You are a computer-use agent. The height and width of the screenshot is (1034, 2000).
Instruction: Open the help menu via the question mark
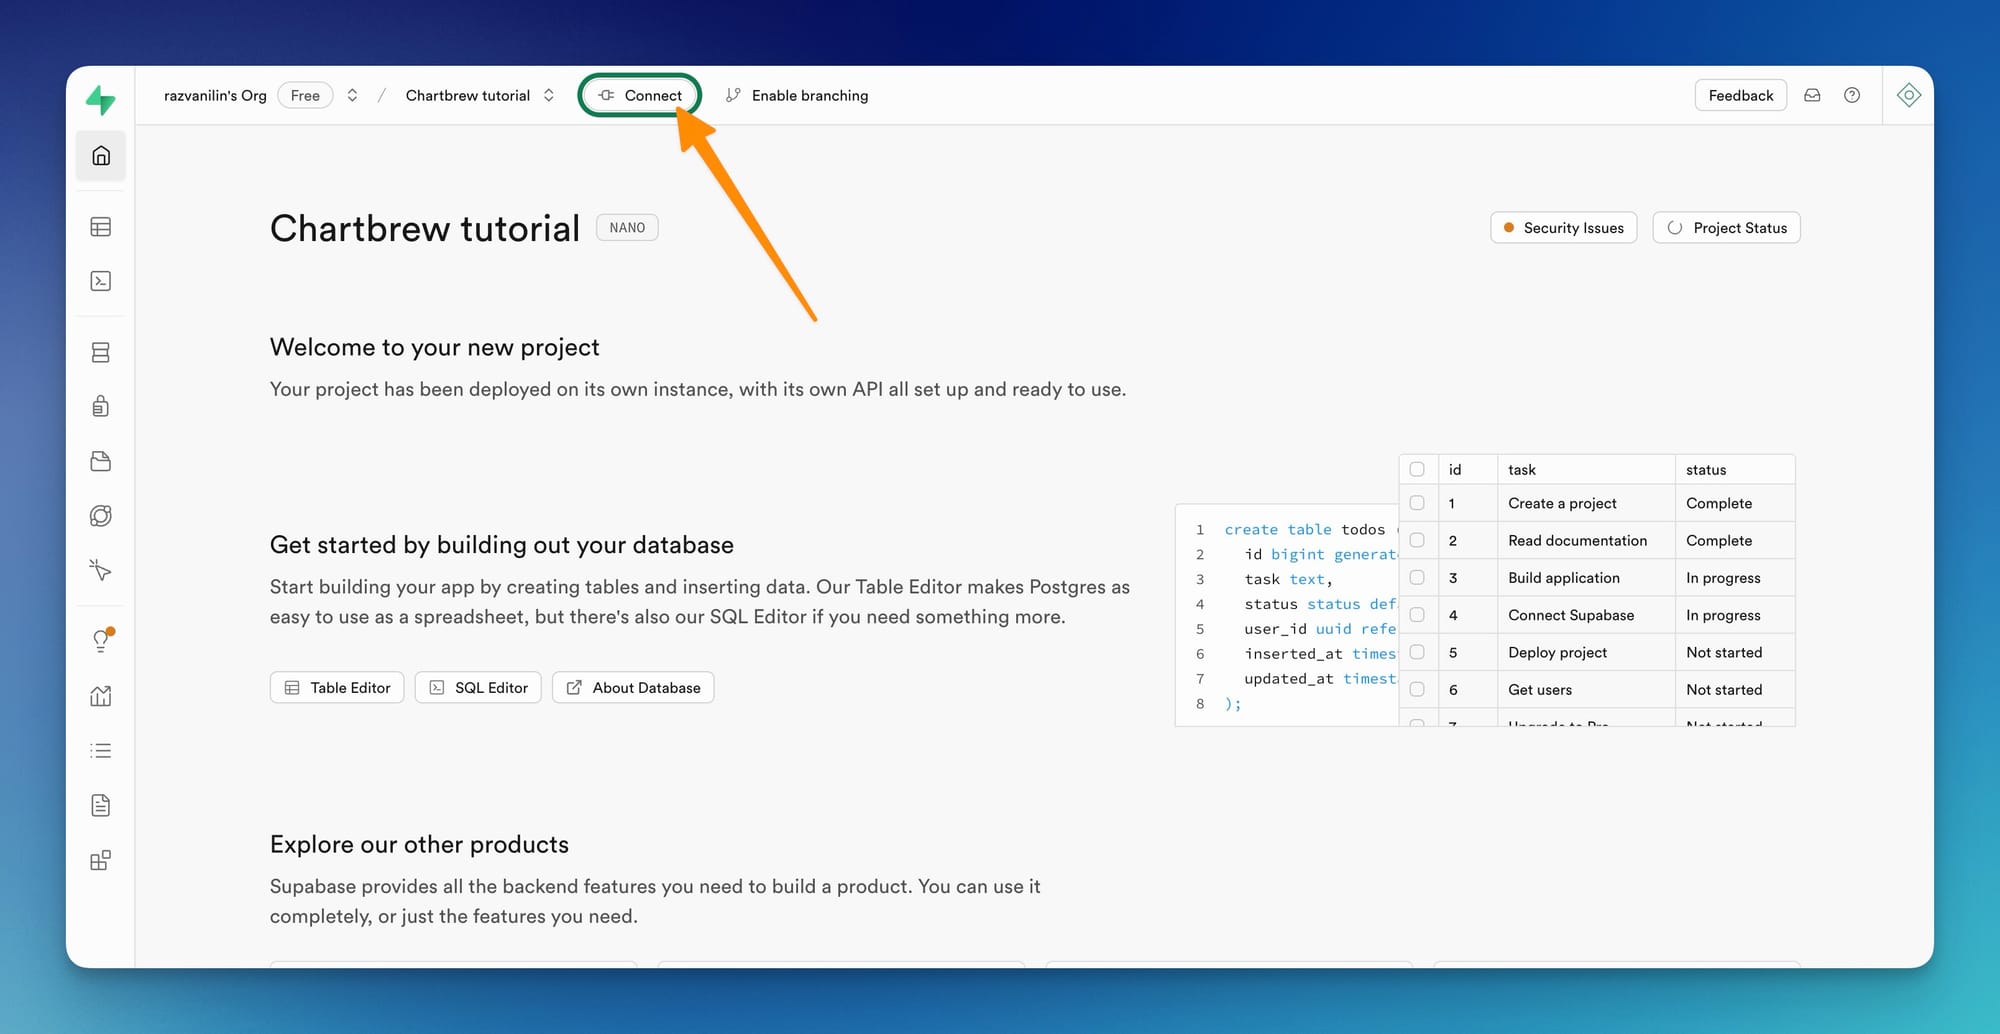coord(1852,94)
